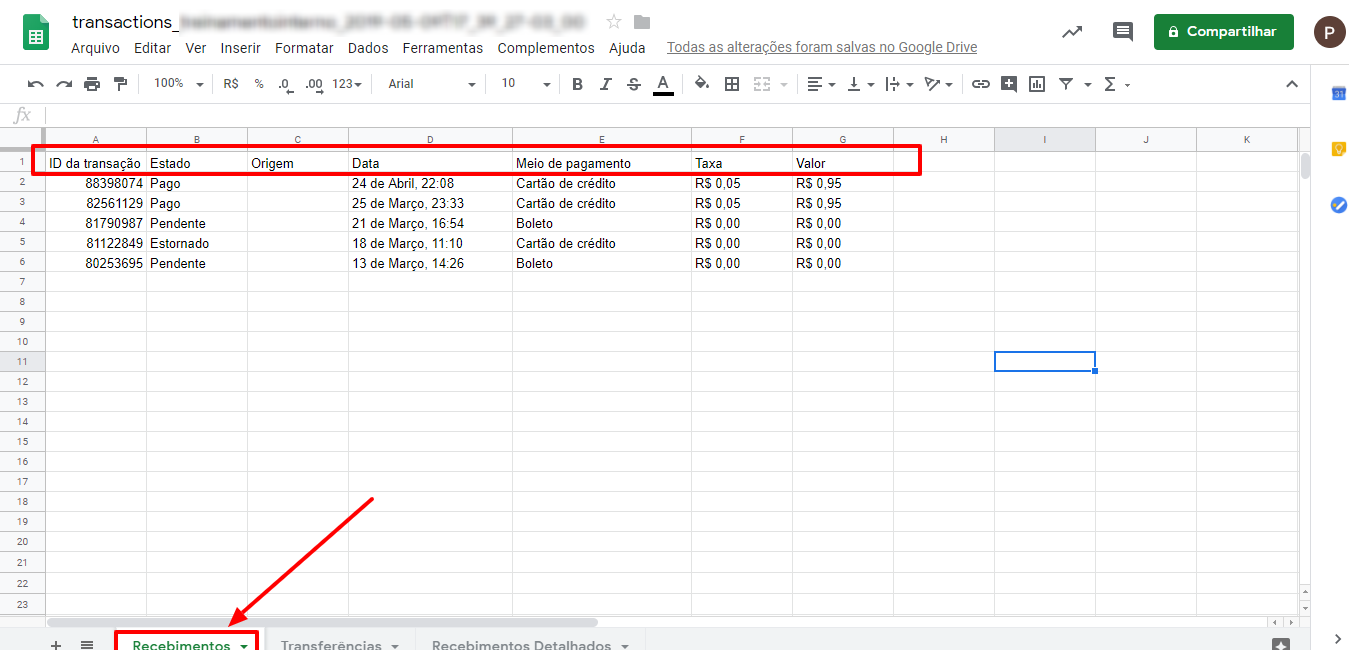Open vertical align dropdown
This screenshot has height=650, width=1349.
pos(860,84)
